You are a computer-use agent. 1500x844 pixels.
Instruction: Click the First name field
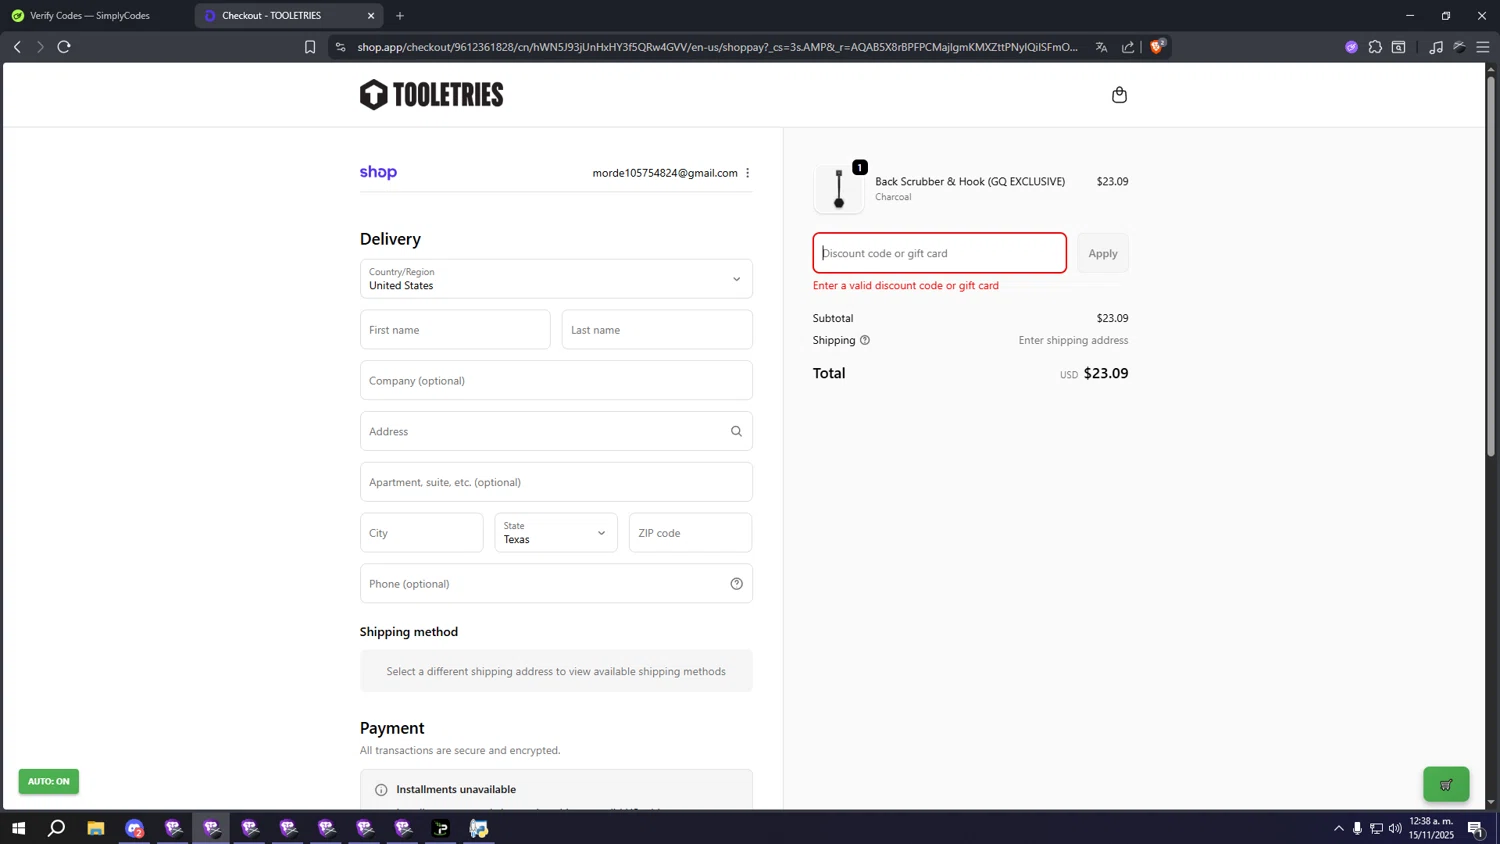pyautogui.click(x=455, y=330)
